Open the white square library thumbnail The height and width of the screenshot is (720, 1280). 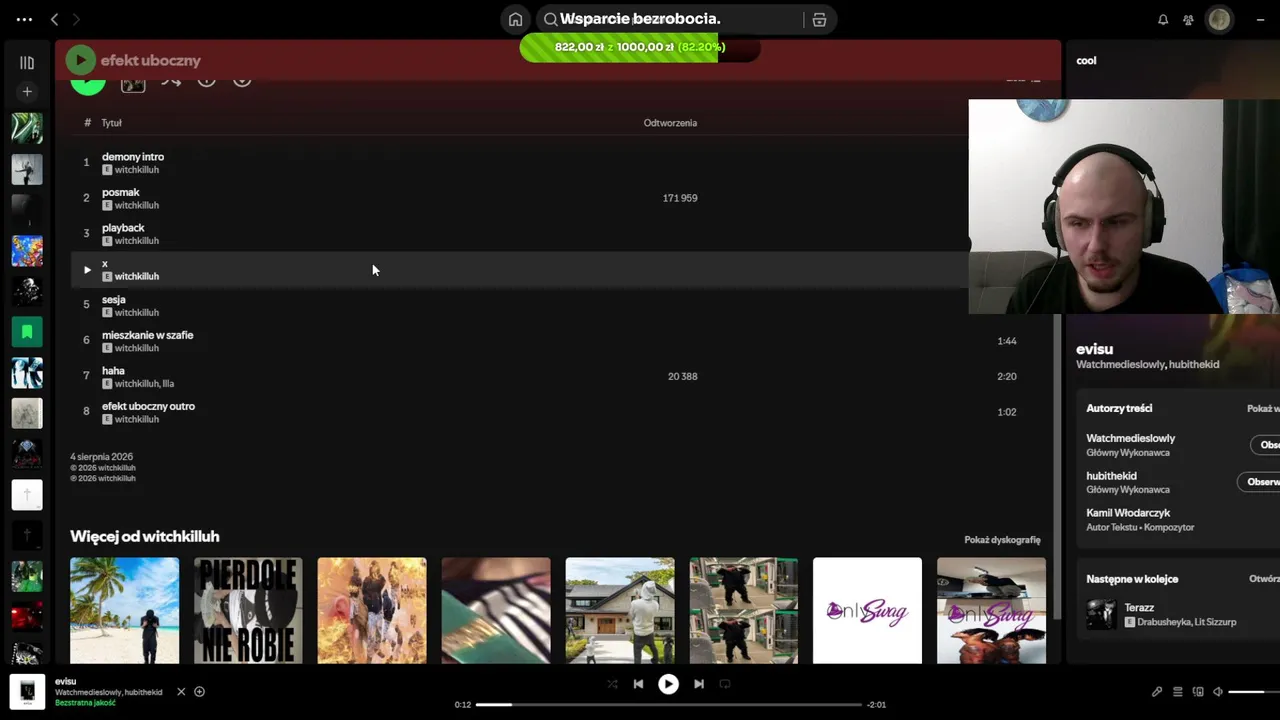(27, 494)
